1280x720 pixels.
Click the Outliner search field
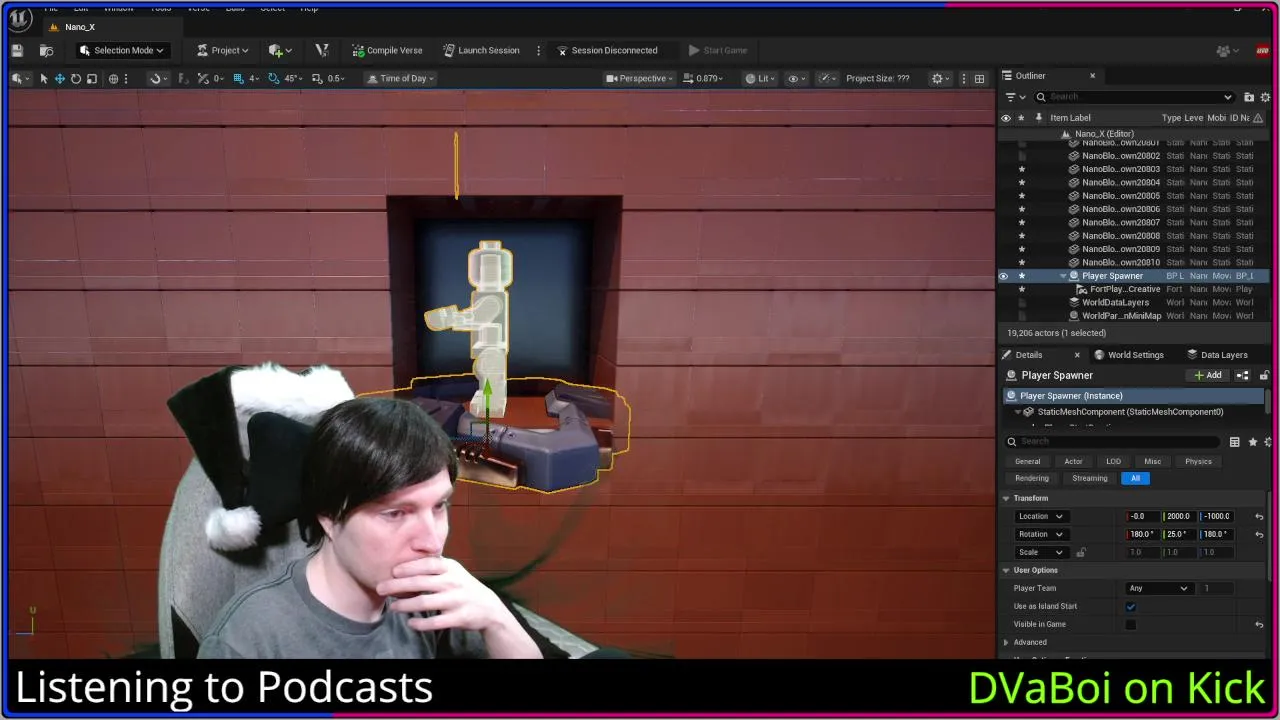[x=1134, y=97]
